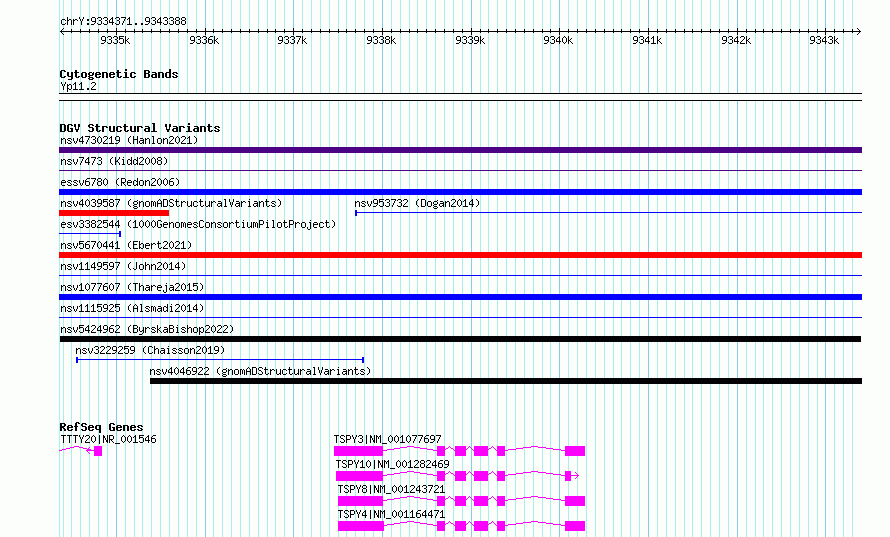Click the TTTY20 magenta exon glyph
This screenshot has height=537, width=890.
click(x=98, y=451)
